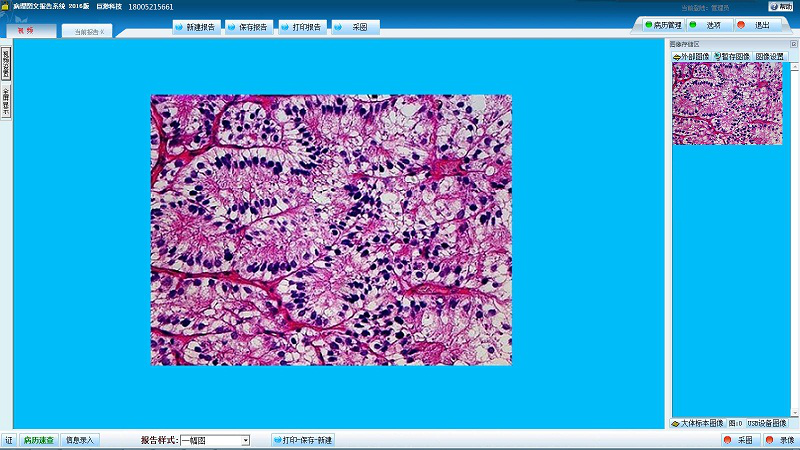
Task: Open 病历管理 (case management)
Action: point(662,25)
